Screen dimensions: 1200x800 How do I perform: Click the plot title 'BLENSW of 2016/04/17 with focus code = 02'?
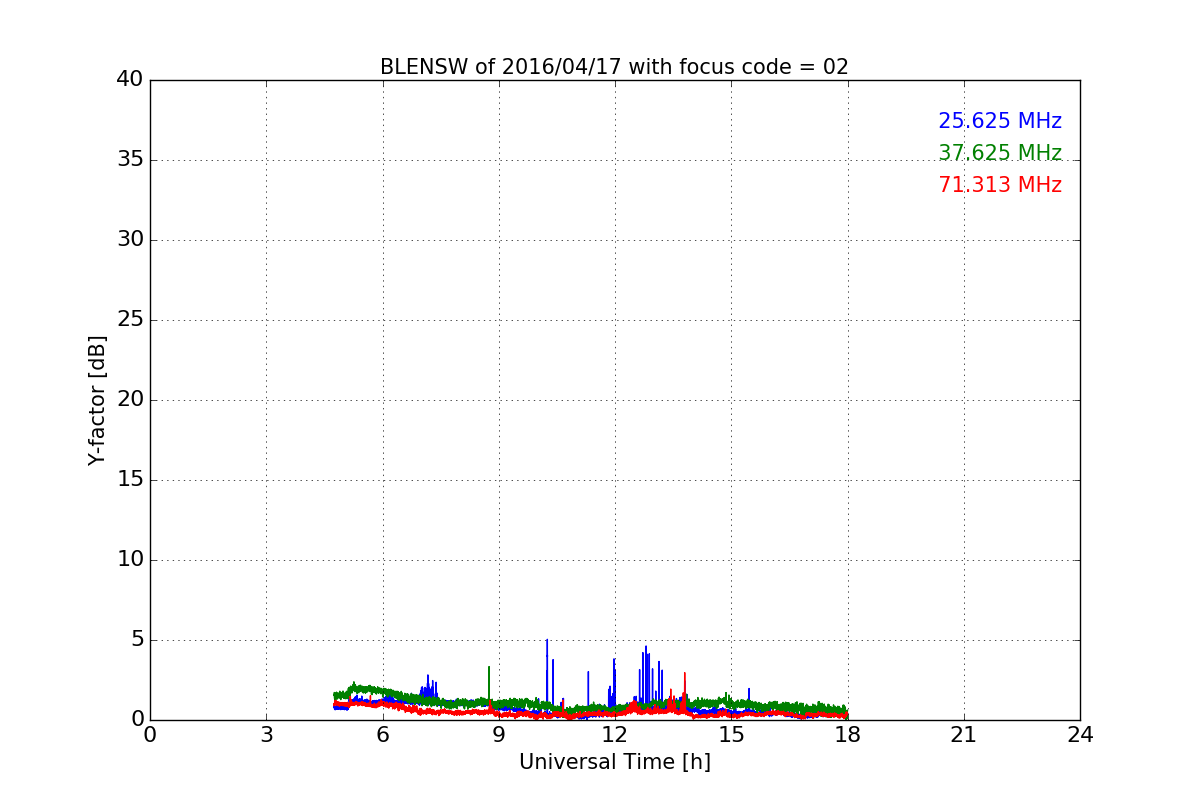pyautogui.click(x=614, y=67)
